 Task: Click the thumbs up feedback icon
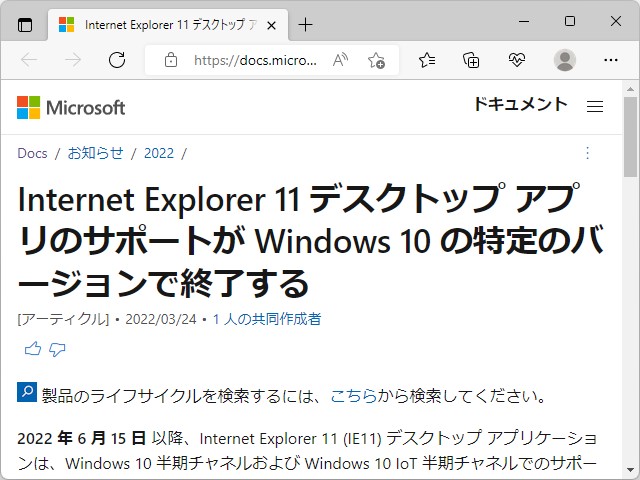tap(33, 349)
